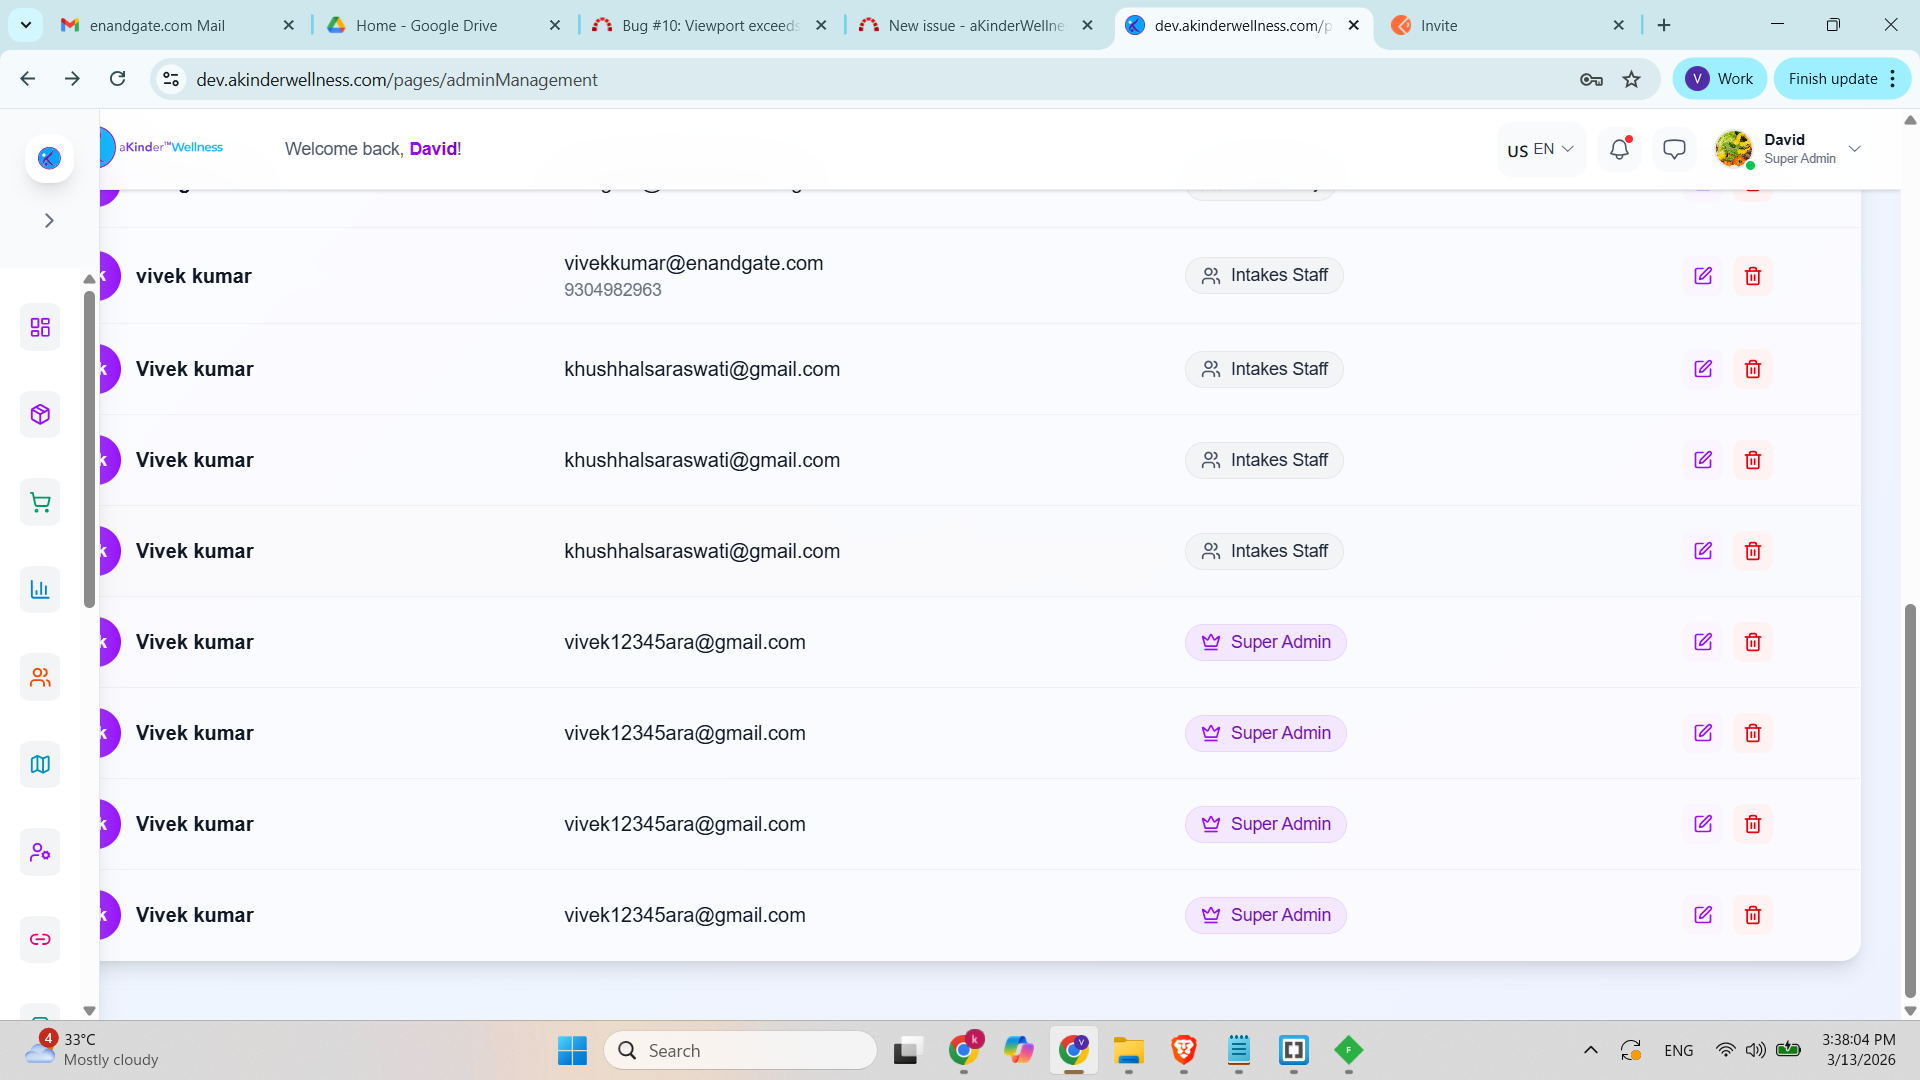Viewport: 1920px width, 1080px height.
Task: Open the users sidebar icon
Action: 40,677
